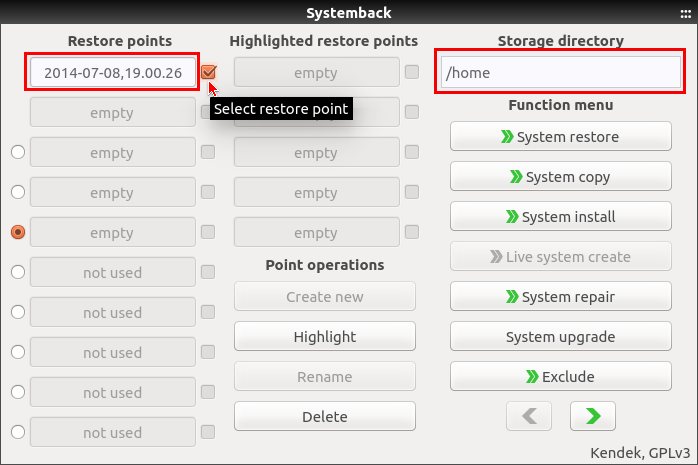Click the Highlight point operation button
Image resolution: width=698 pixels, height=465 pixels.
(x=324, y=337)
